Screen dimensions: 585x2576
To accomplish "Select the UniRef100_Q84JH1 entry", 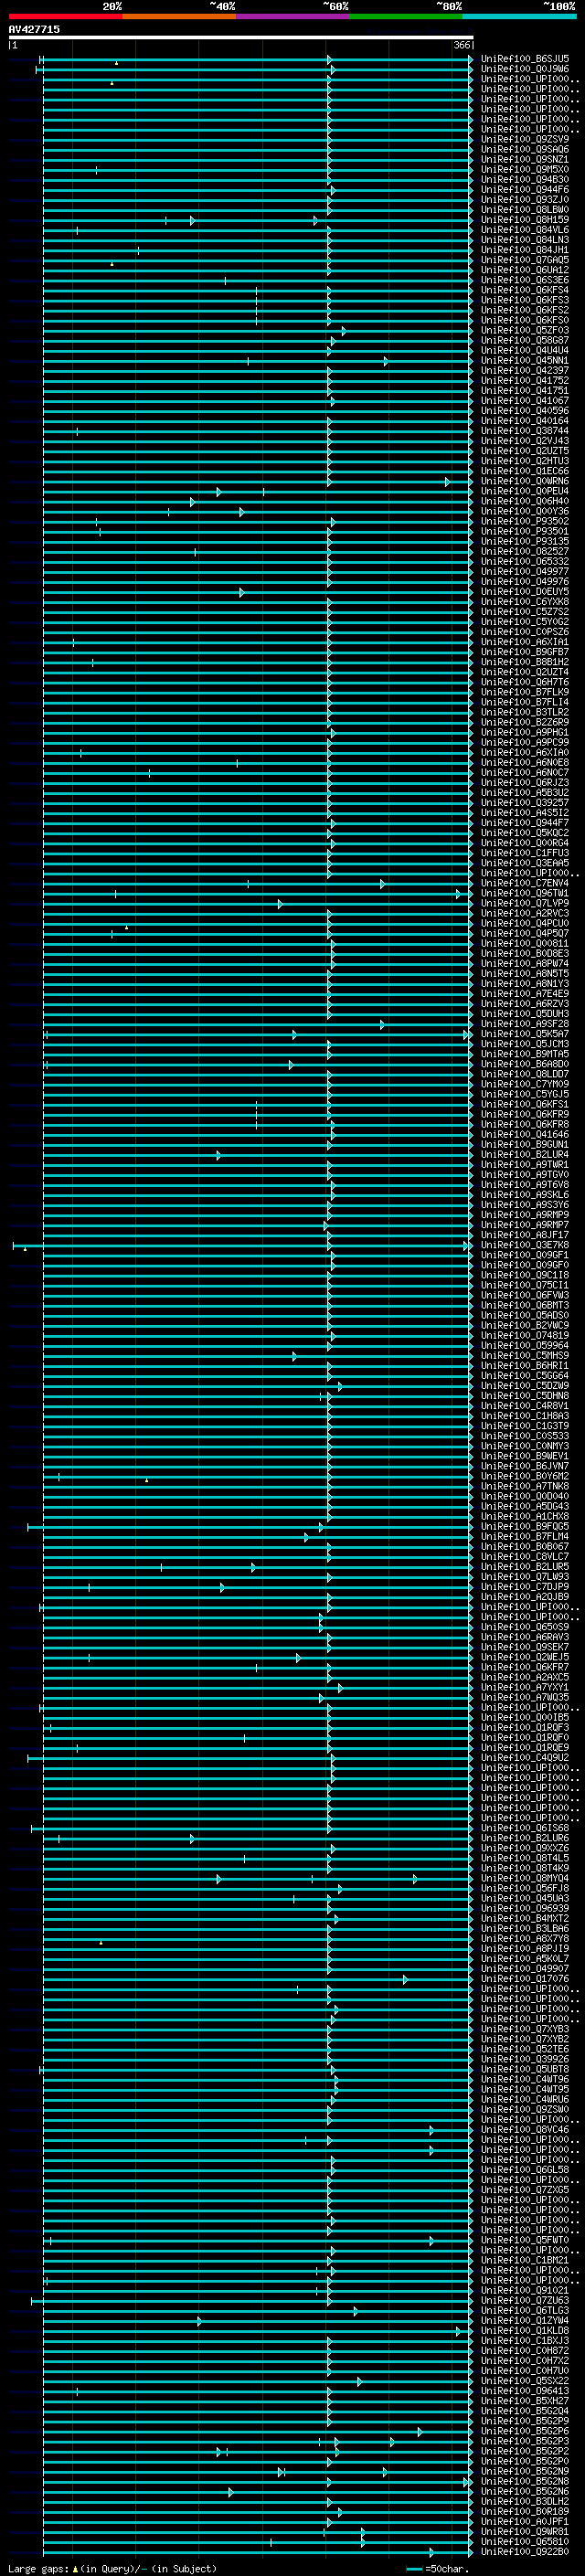I will coord(525,250).
